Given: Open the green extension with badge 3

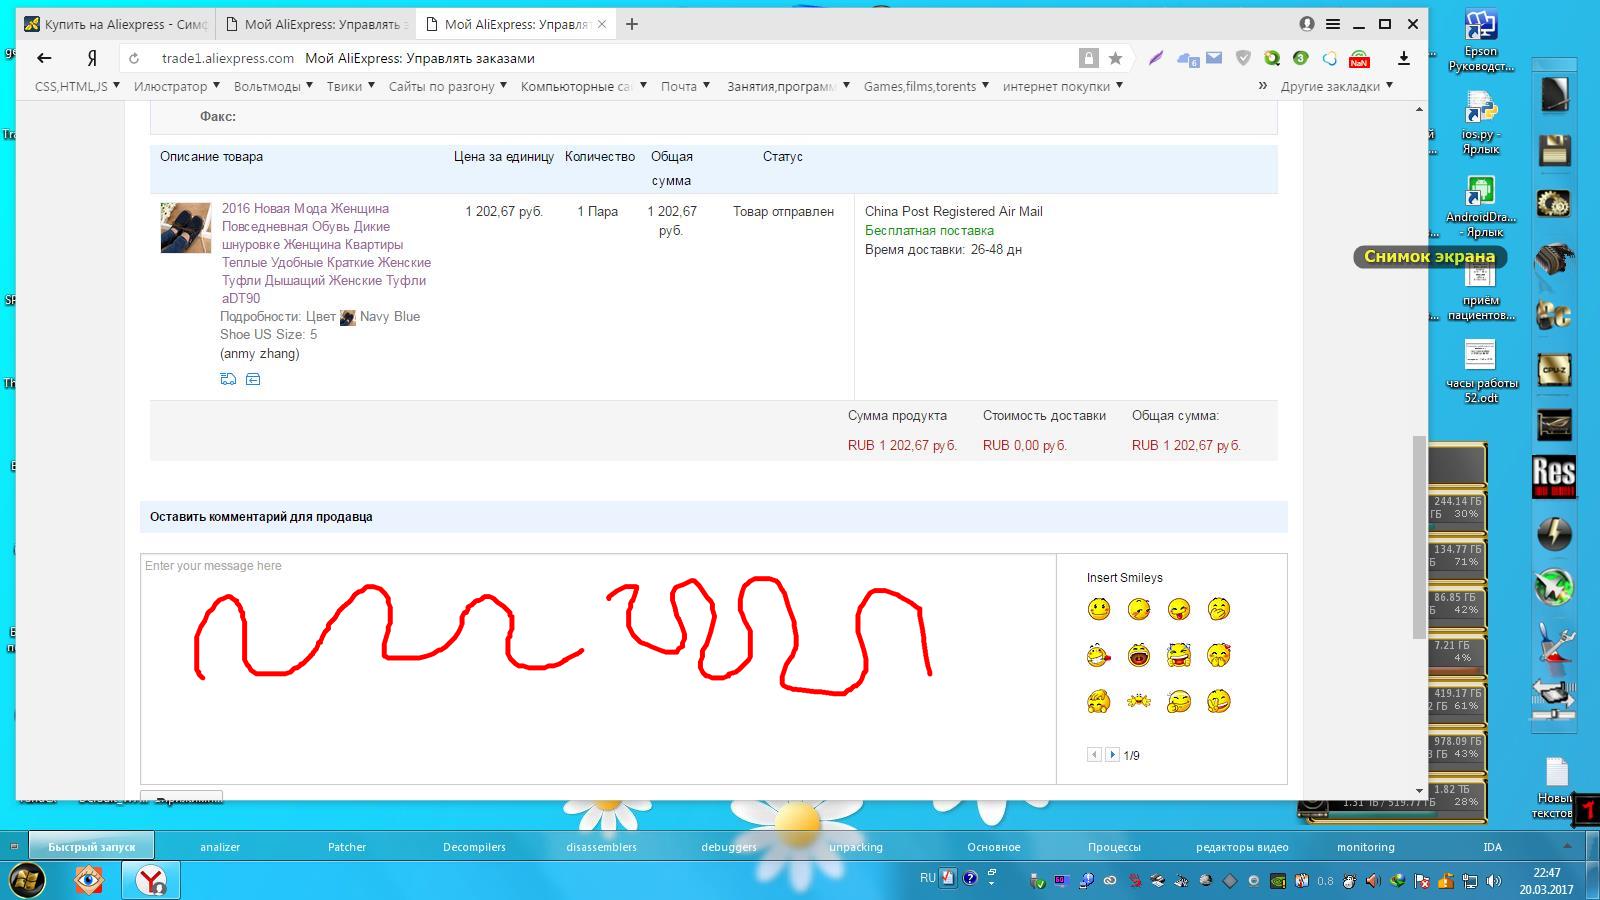Looking at the screenshot, I should coord(1300,58).
